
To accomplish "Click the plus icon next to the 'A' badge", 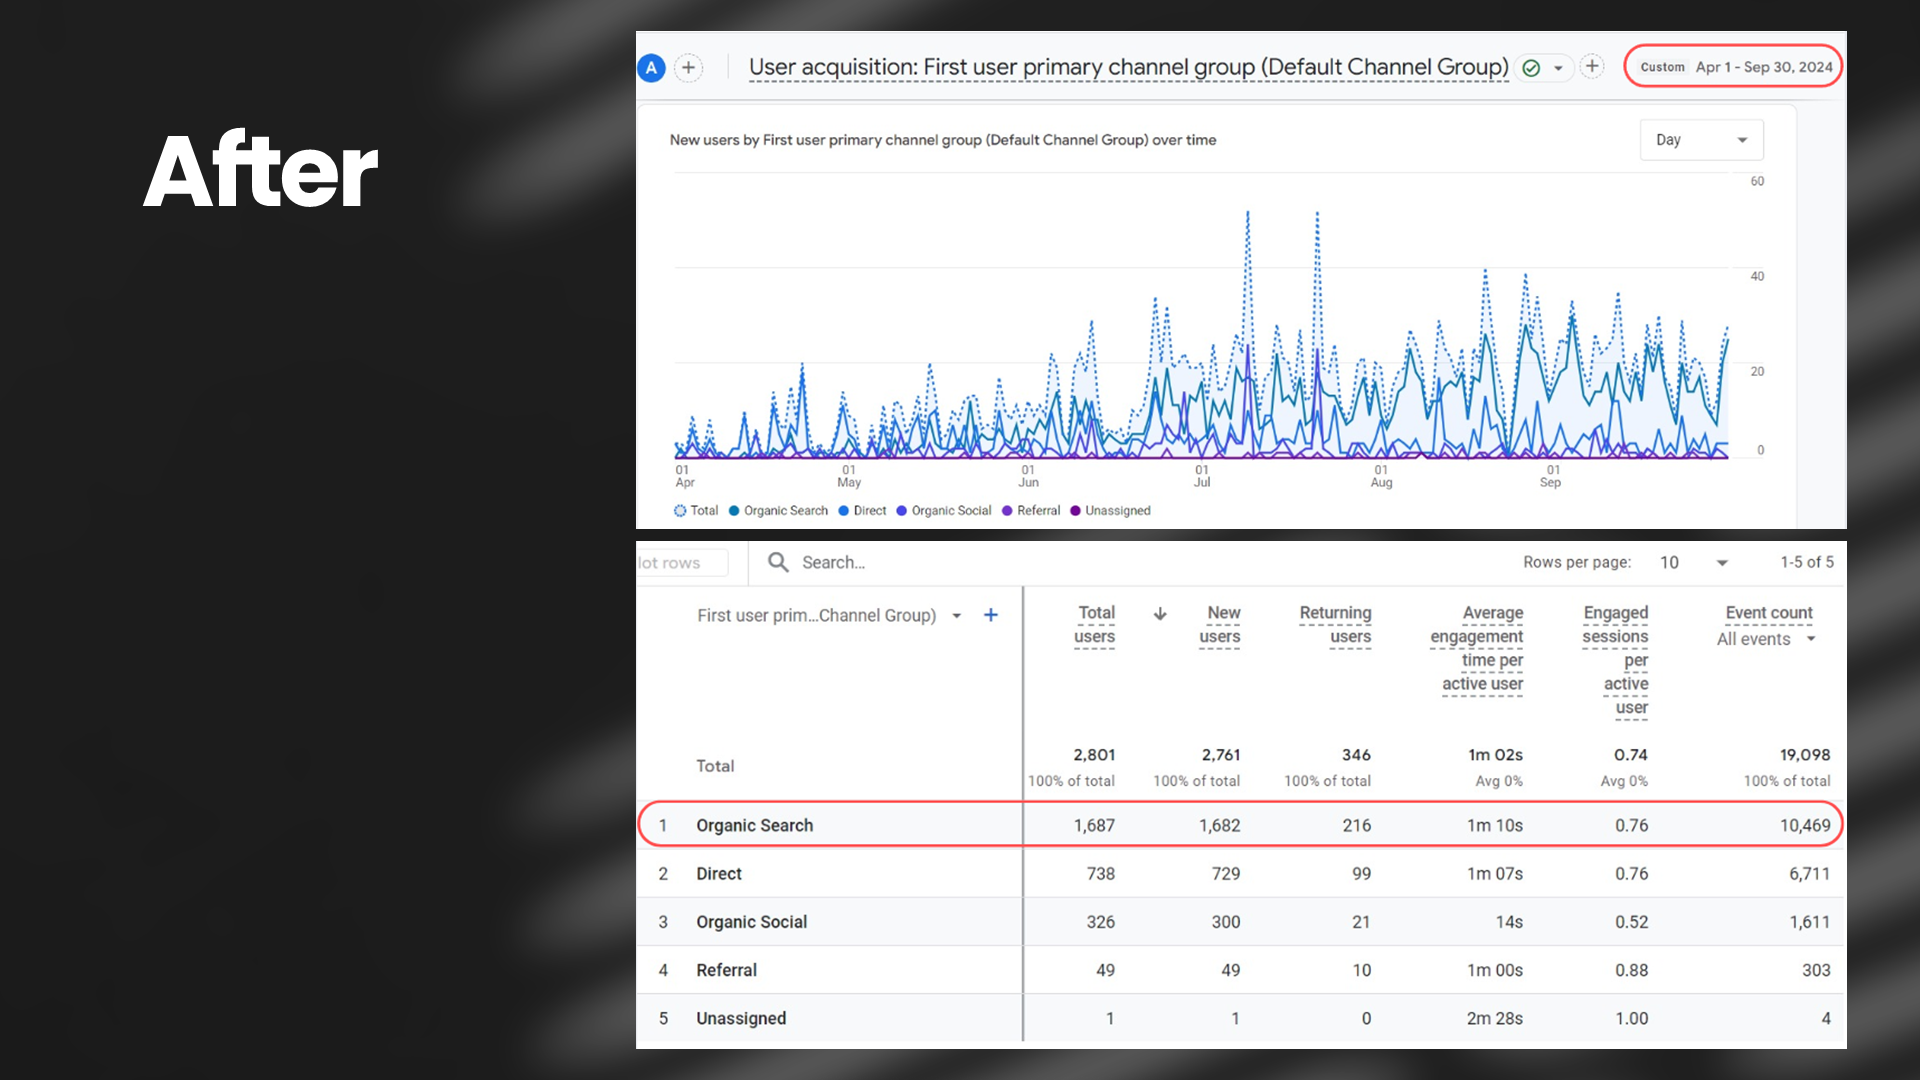I will 688,68.
